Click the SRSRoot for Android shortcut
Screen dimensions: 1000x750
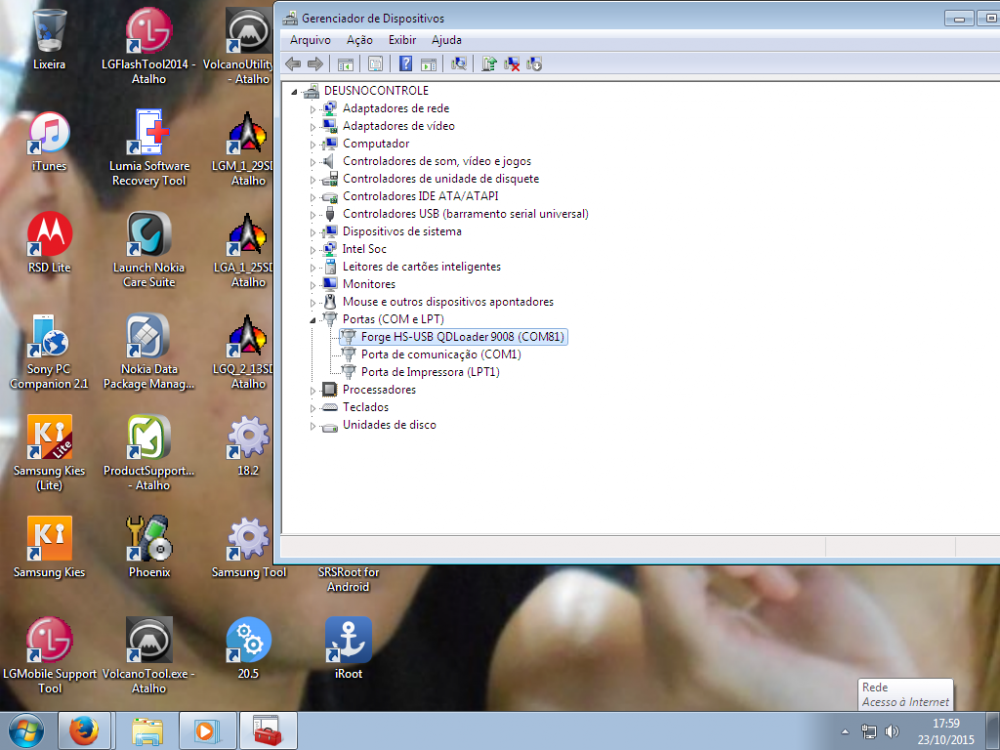348,579
